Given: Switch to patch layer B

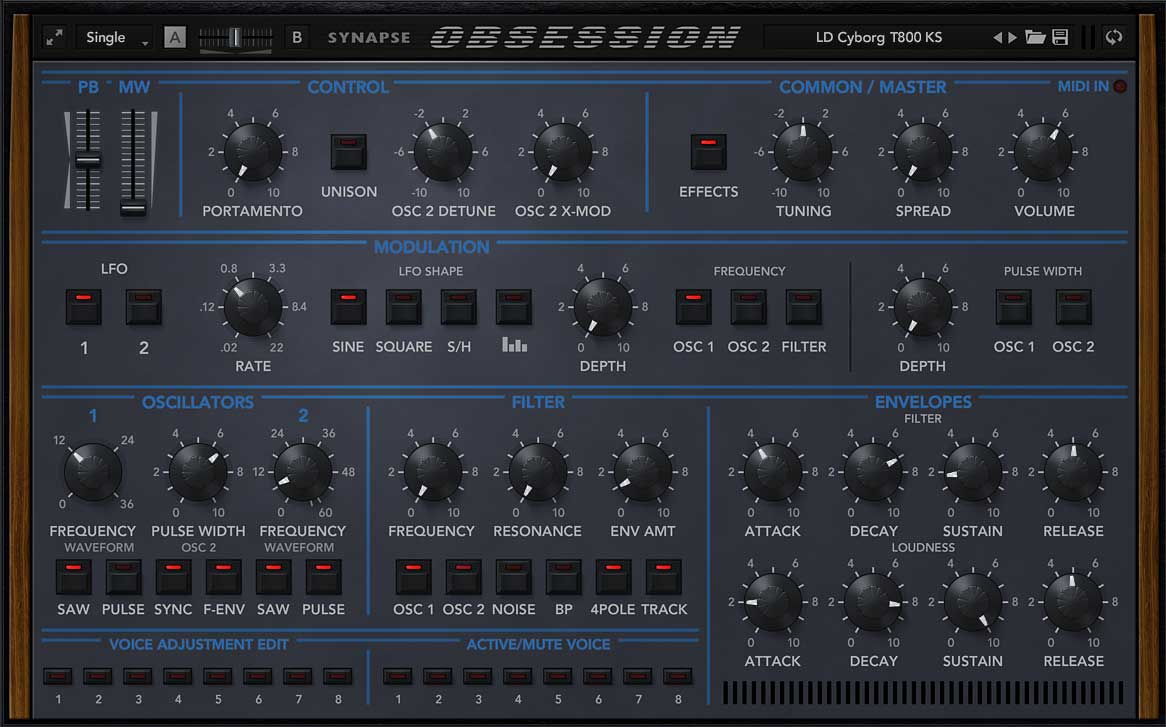Looking at the screenshot, I should coord(296,36).
